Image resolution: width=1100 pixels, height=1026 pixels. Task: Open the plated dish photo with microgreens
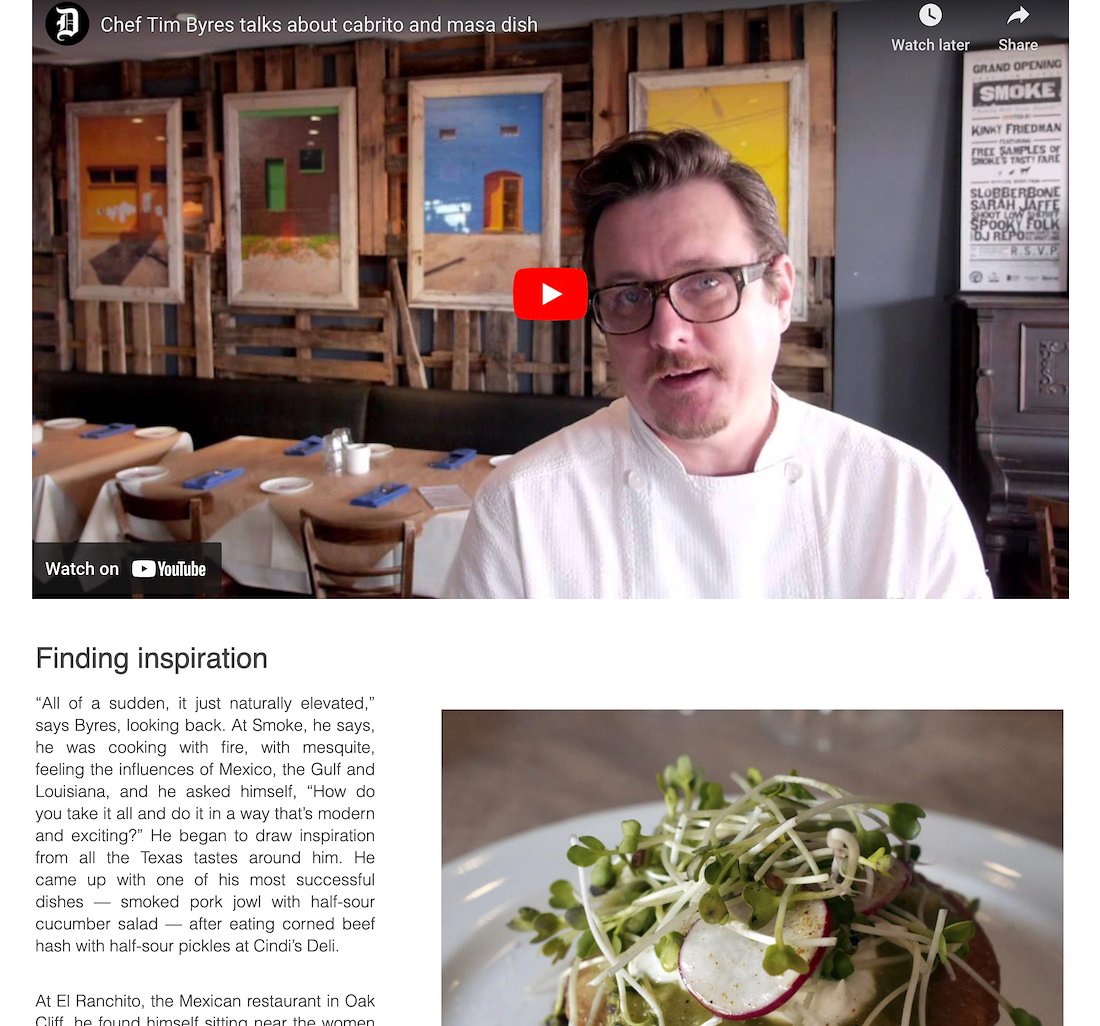[x=752, y=868]
